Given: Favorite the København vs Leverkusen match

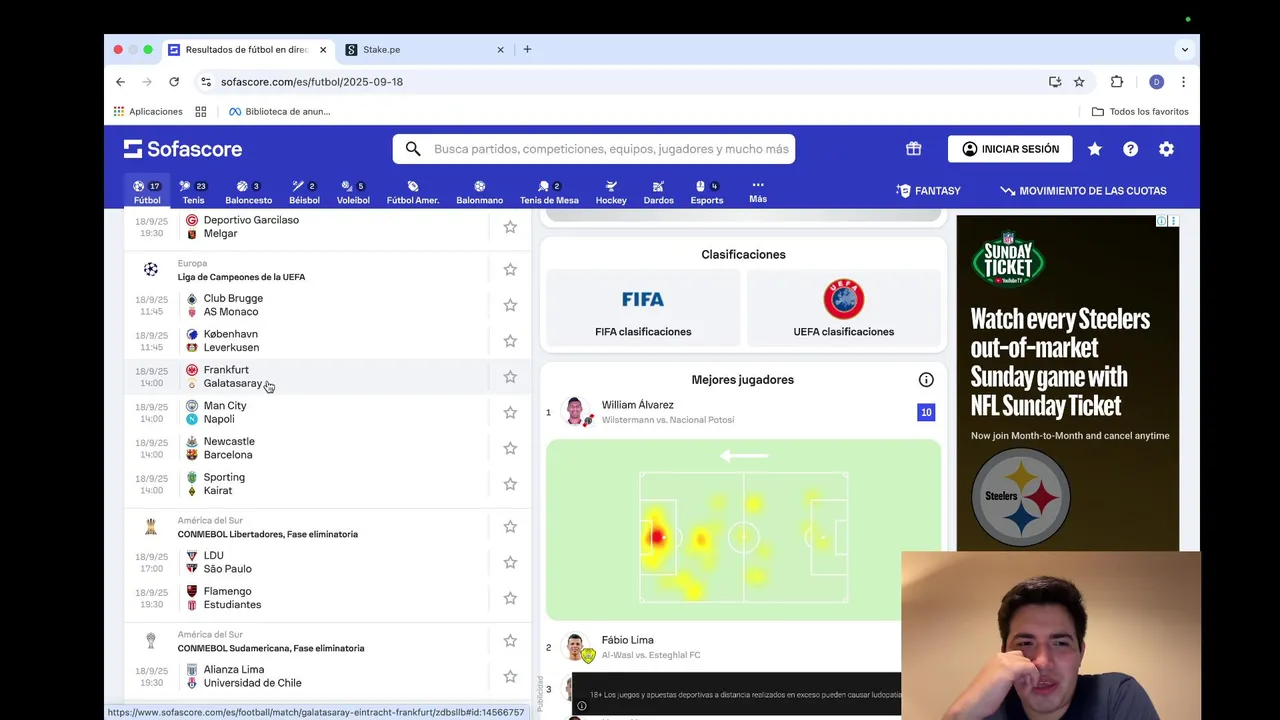Looking at the screenshot, I should point(510,341).
